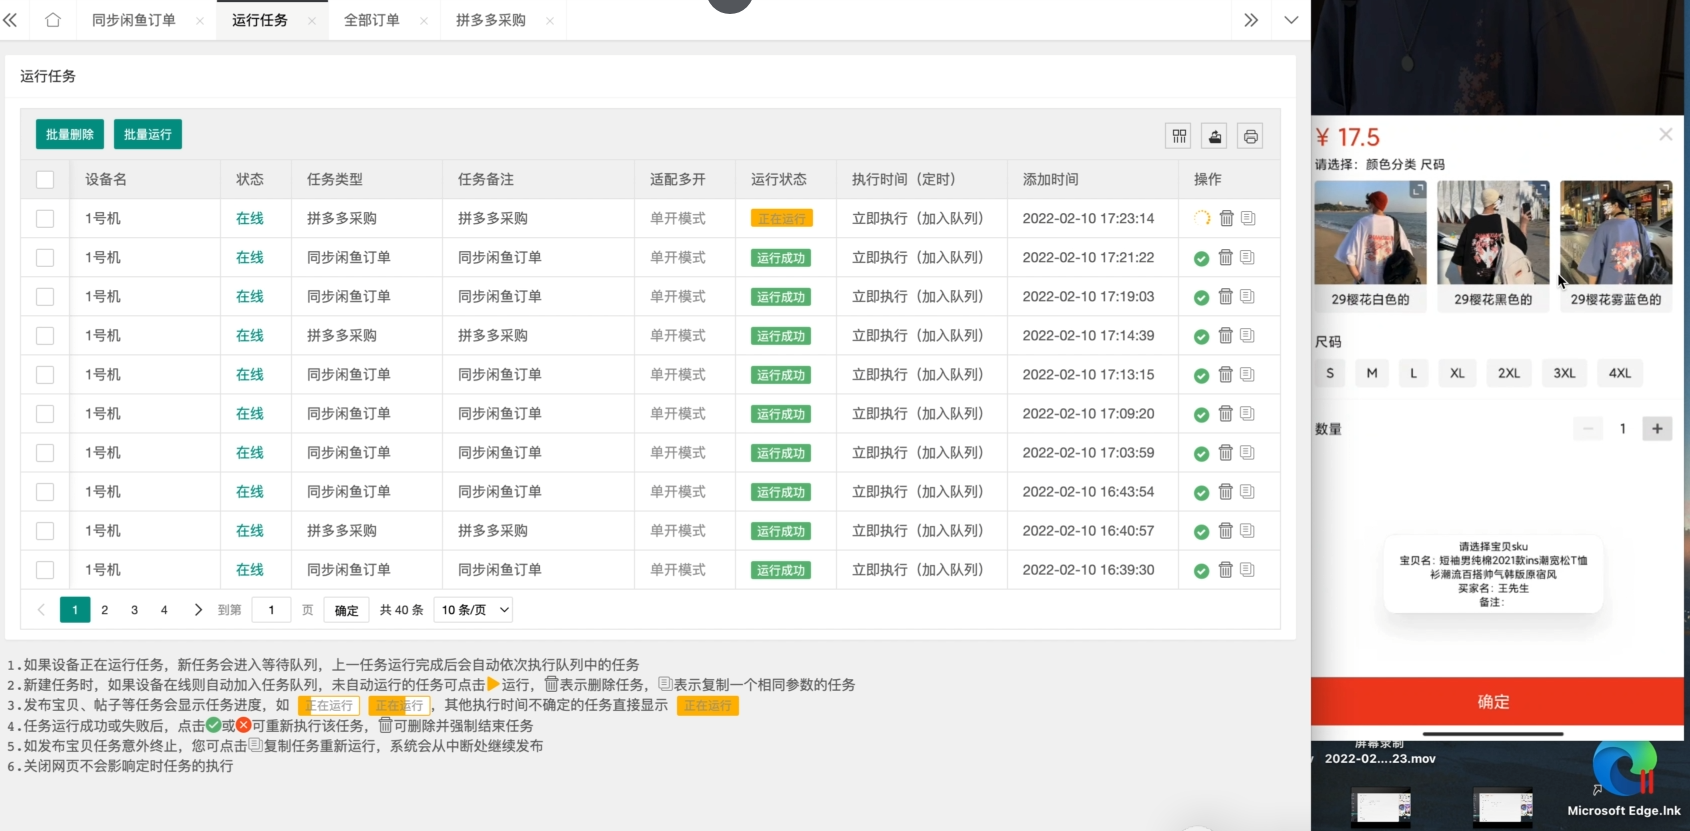Close the 同步闲鱼订单 tab
1690x831 pixels.
click(x=200, y=21)
